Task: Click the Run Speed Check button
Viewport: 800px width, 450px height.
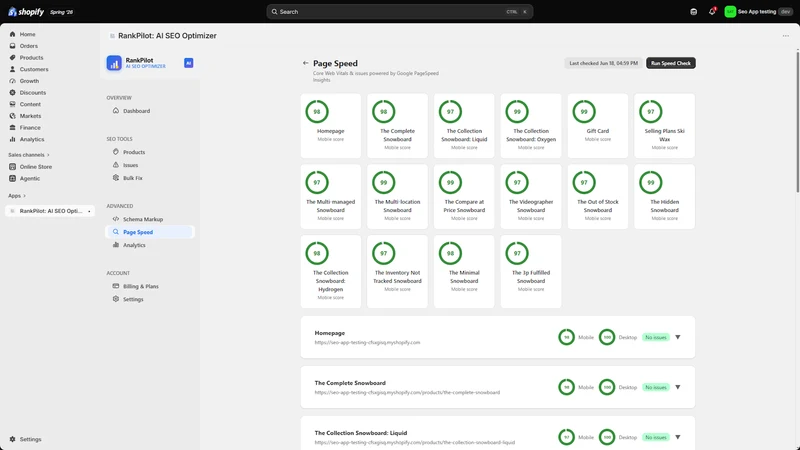Action: (670, 63)
